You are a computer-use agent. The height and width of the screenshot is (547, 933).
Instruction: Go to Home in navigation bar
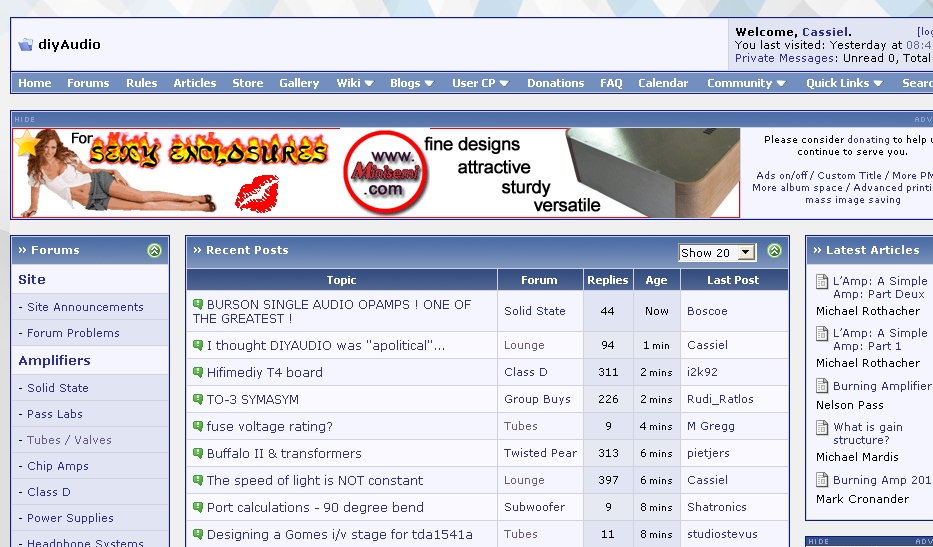coord(35,83)
